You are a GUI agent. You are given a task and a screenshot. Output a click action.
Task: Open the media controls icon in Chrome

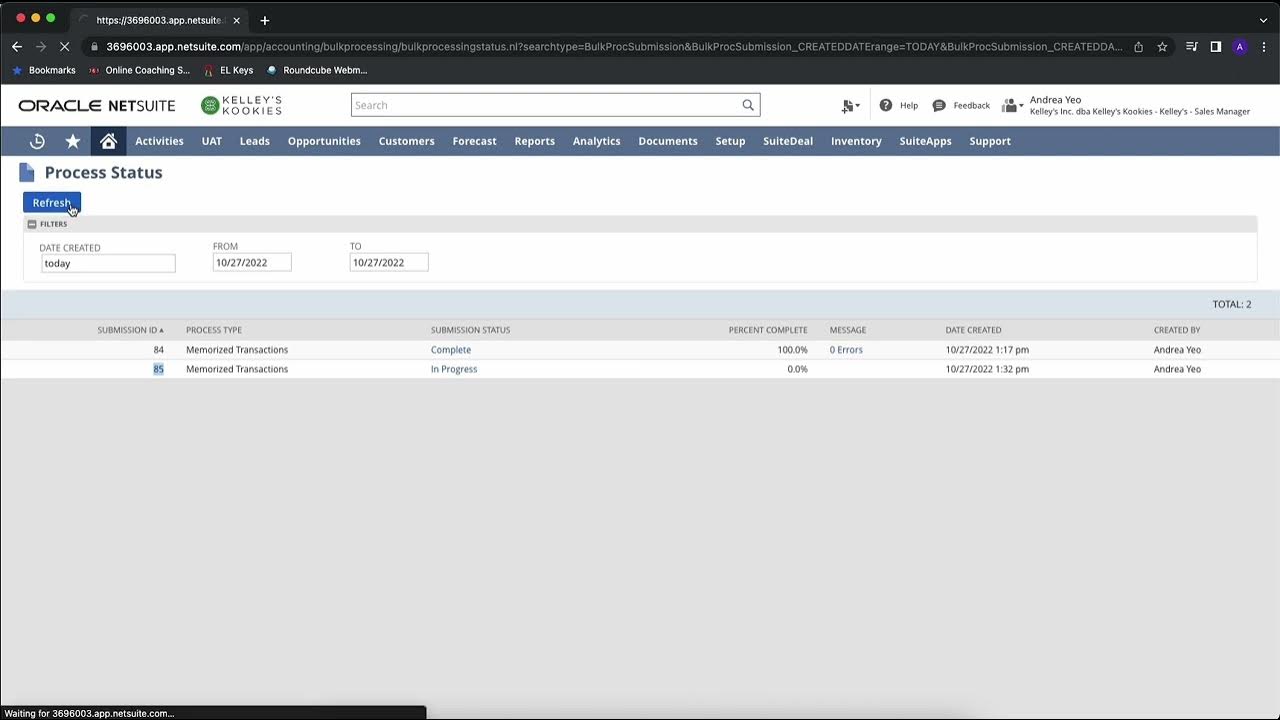coord(1191,46)
